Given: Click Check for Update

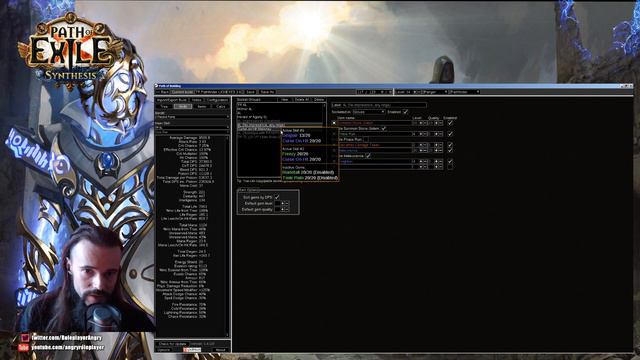Looking at the screenshot, I should coord(172,344).
